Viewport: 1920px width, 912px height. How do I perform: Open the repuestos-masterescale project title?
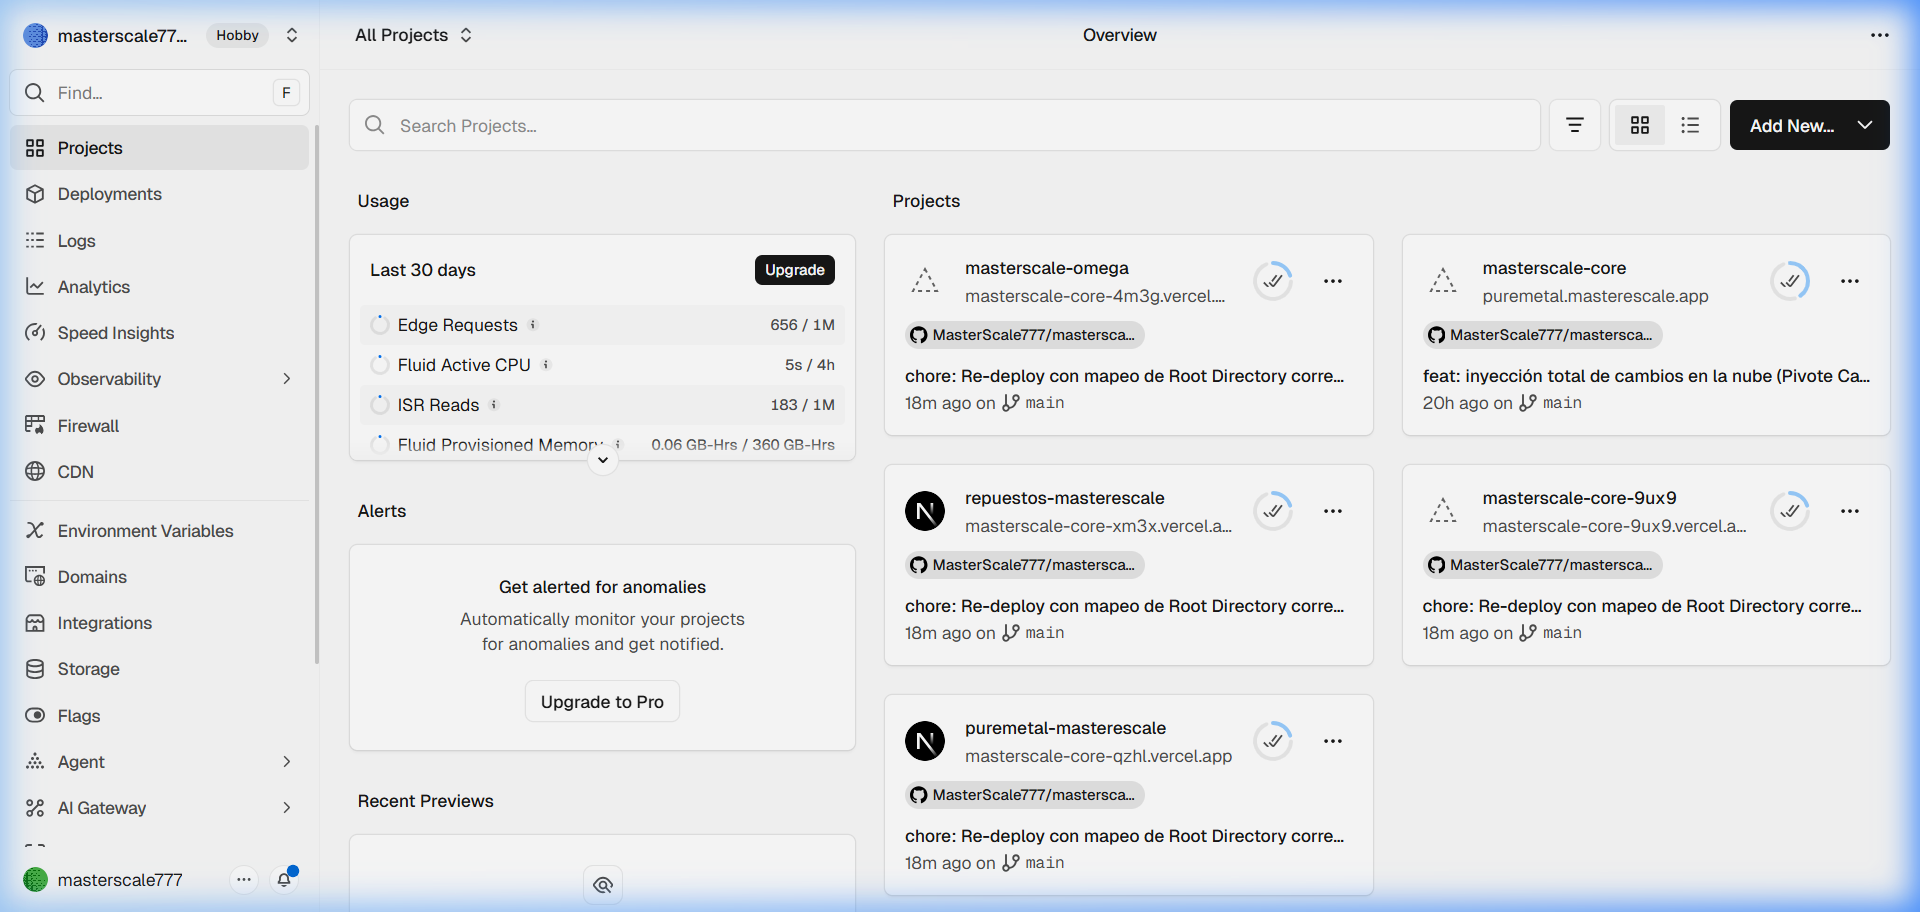pyautogui.click(x=1064, y=498)
